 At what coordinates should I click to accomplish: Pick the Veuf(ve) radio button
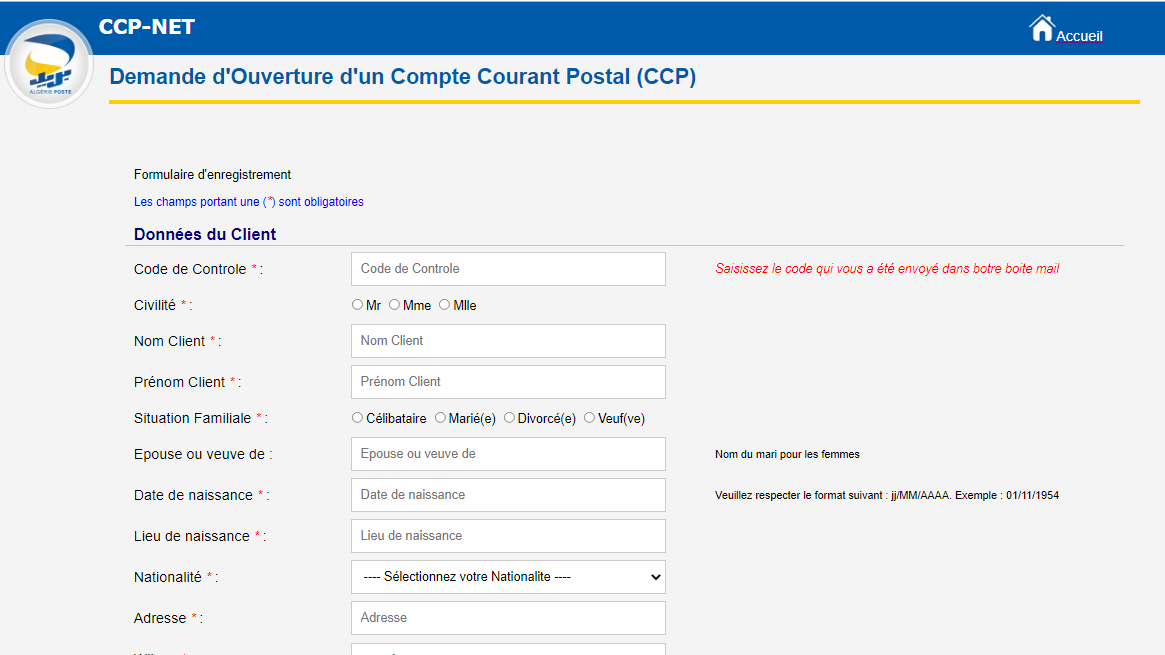click(x=590, y=418)
